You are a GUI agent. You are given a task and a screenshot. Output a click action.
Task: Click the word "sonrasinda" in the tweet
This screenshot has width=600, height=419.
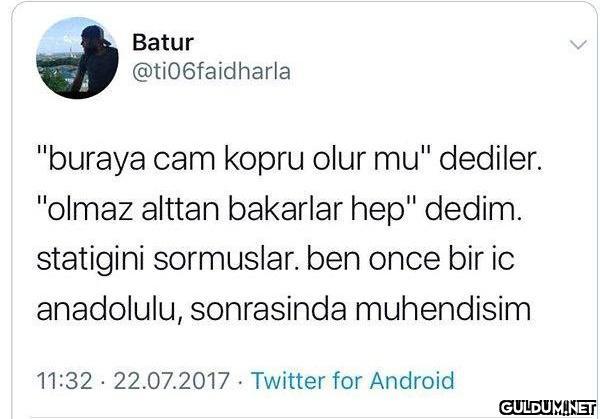point(268,308)
